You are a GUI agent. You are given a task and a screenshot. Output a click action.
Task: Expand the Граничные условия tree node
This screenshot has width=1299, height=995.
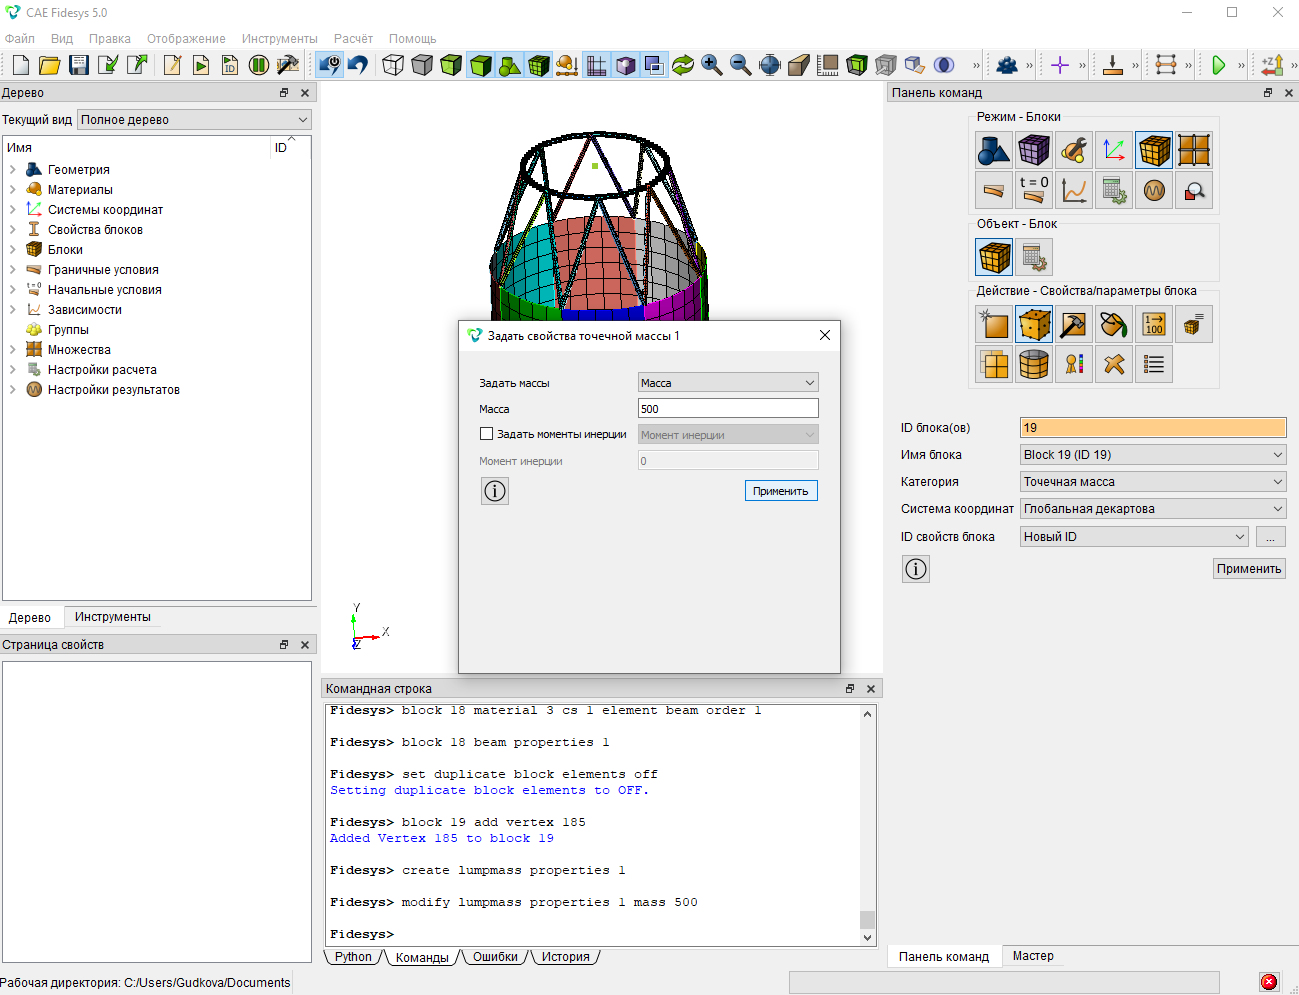point(13,270)
